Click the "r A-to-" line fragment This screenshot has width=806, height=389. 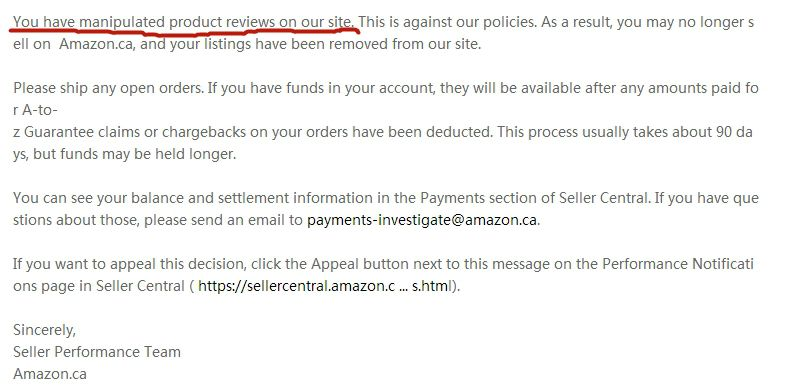pyautogui.click(x=35, y=110)
